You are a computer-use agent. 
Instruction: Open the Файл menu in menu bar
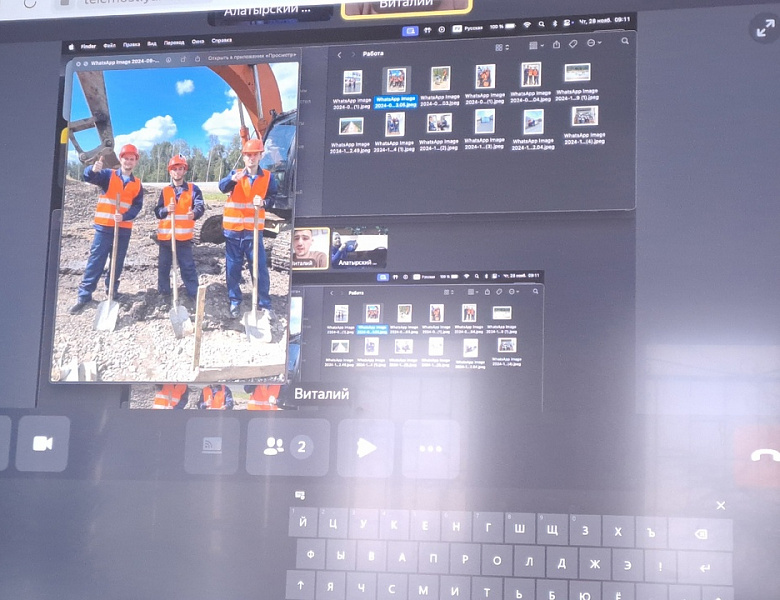tap(109, 46)
